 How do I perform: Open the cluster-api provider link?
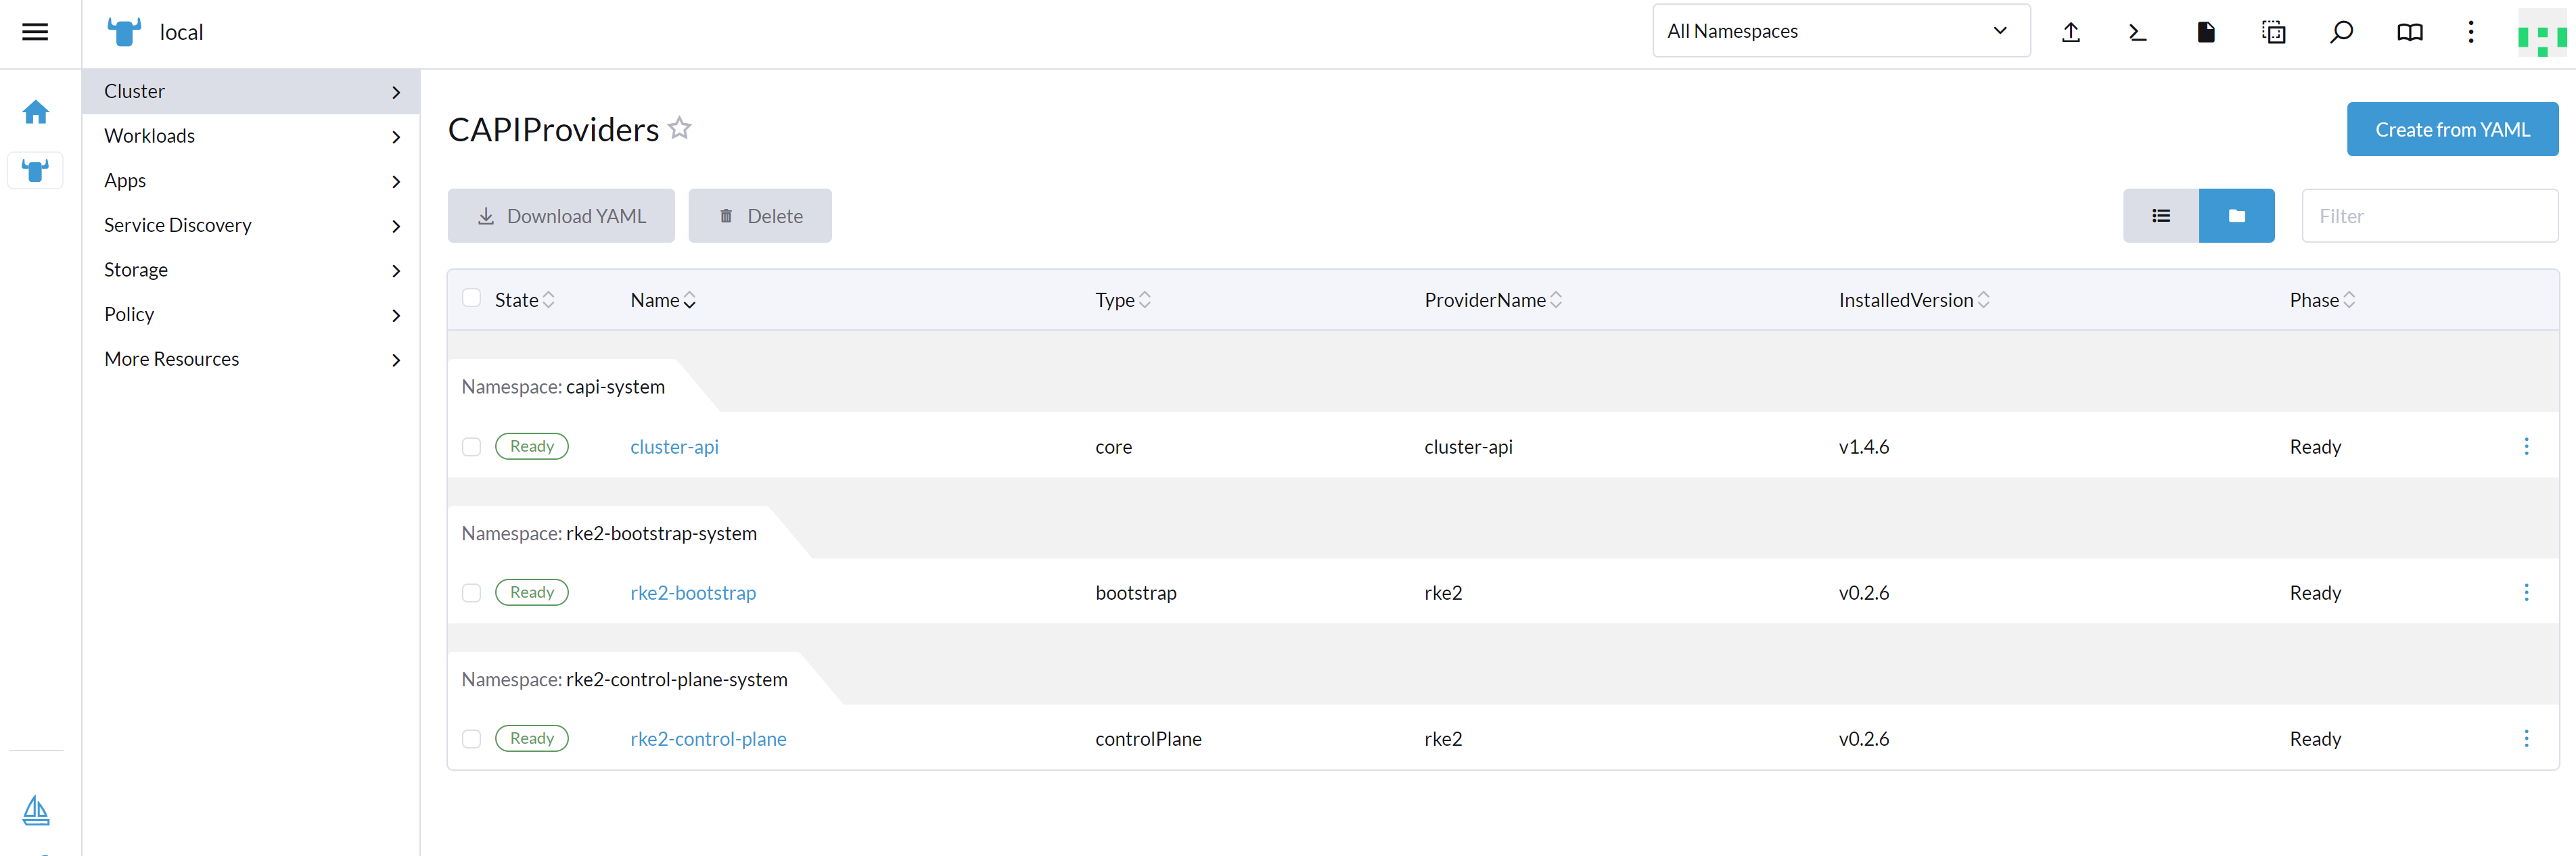(x=674, y=447)
